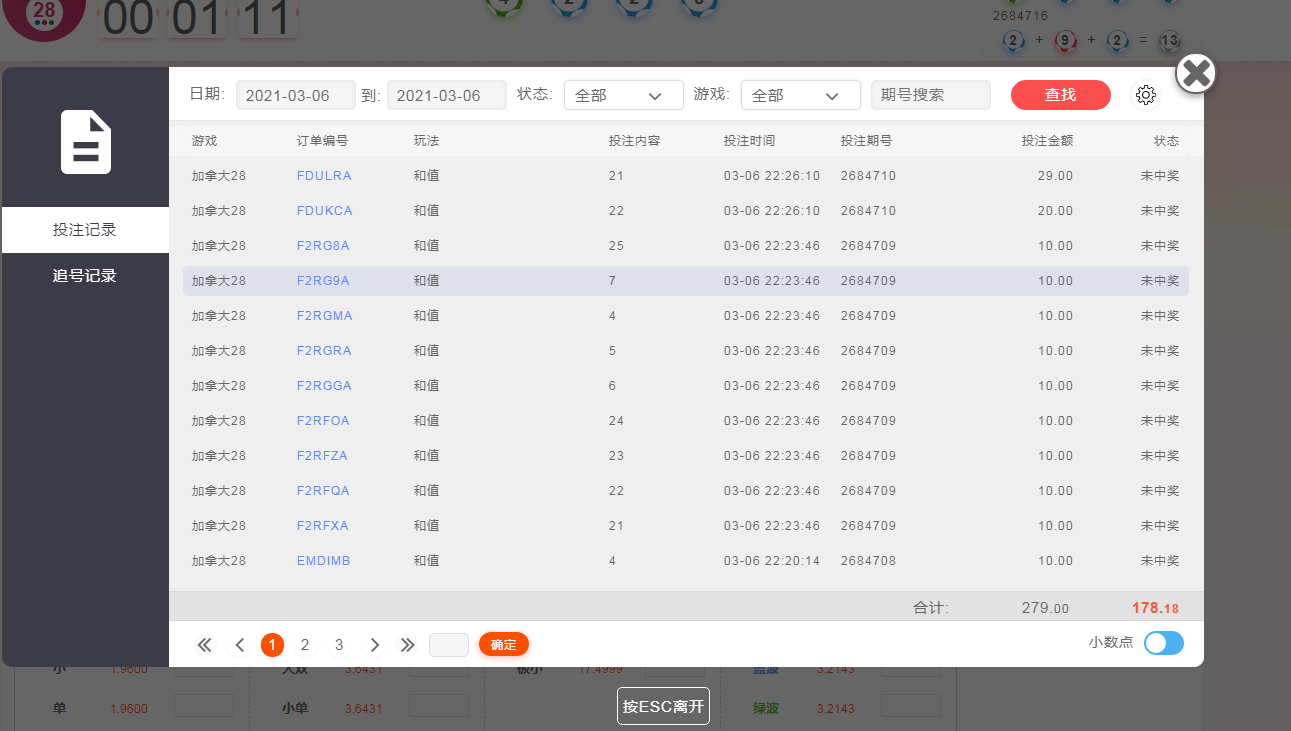Click the 期号搜索 search field
Screen dimensions: 1291x731
(930, 95)
